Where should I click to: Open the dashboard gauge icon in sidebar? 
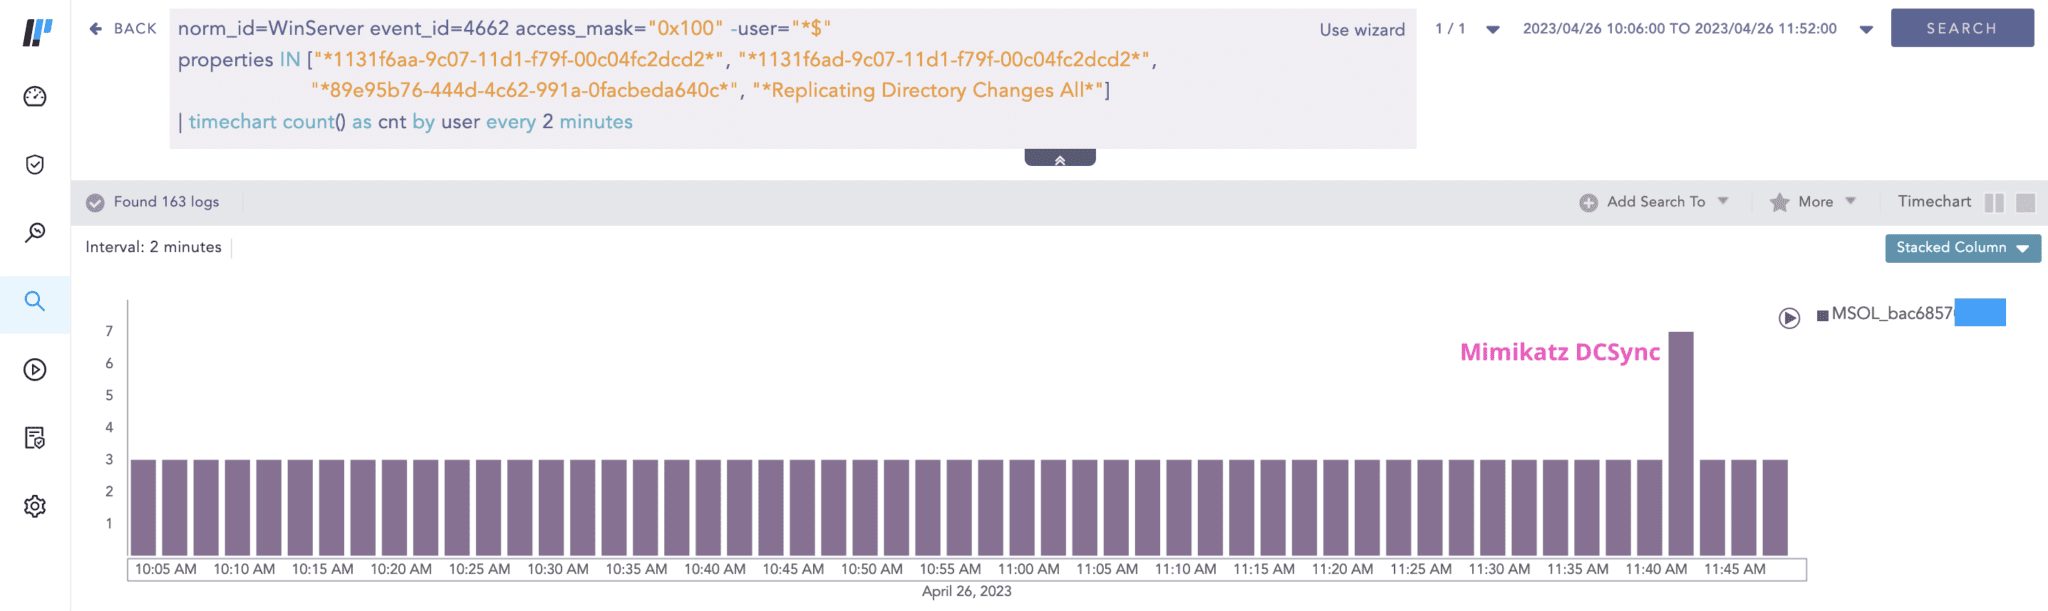pos(35,97)
